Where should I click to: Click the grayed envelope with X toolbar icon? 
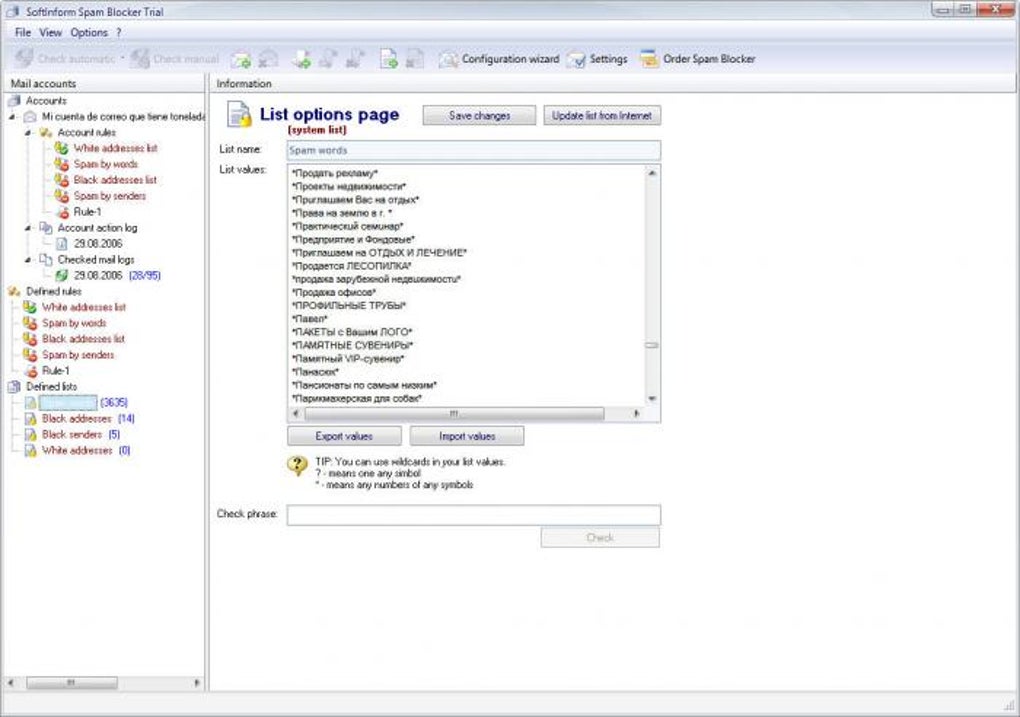(268, 59)
